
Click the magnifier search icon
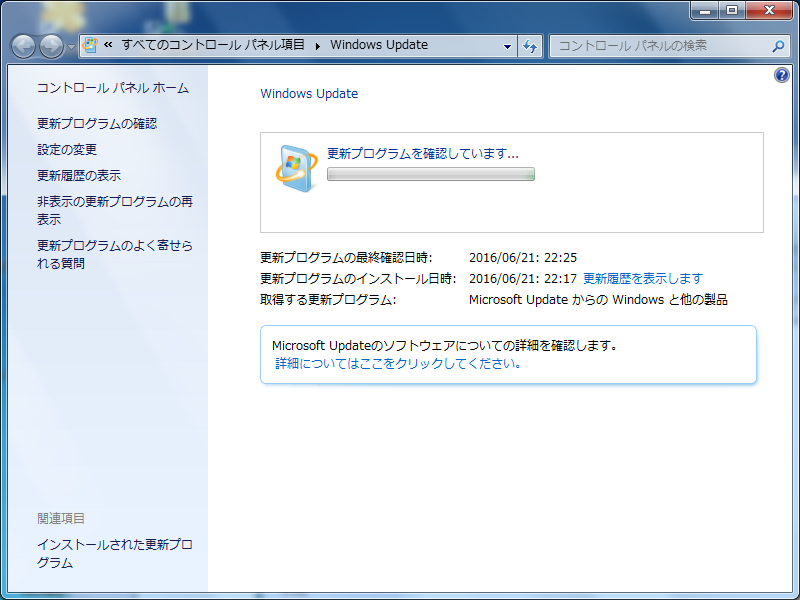[778, 46]
